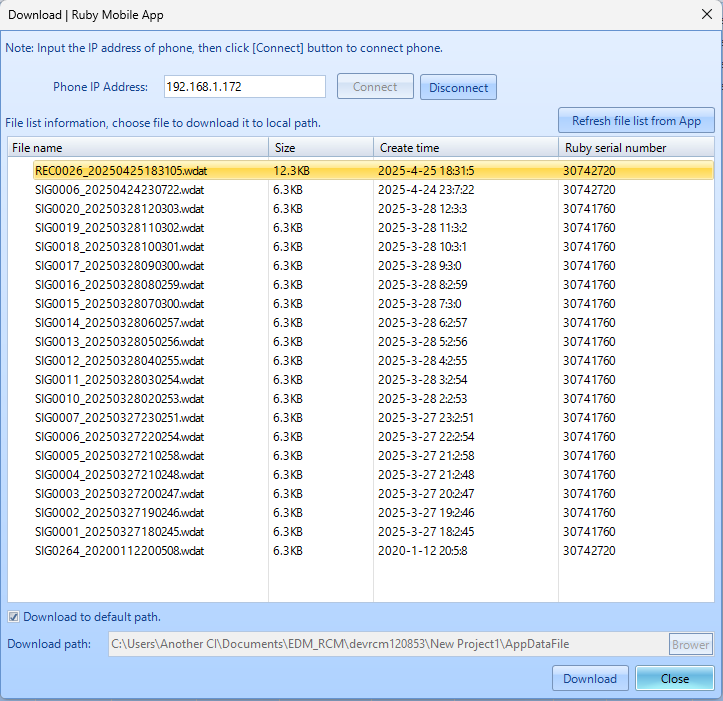Click the Disconnect button
The height and width of the screenshot is (701, 723).
pyautogui.click(x=458, y=87)
